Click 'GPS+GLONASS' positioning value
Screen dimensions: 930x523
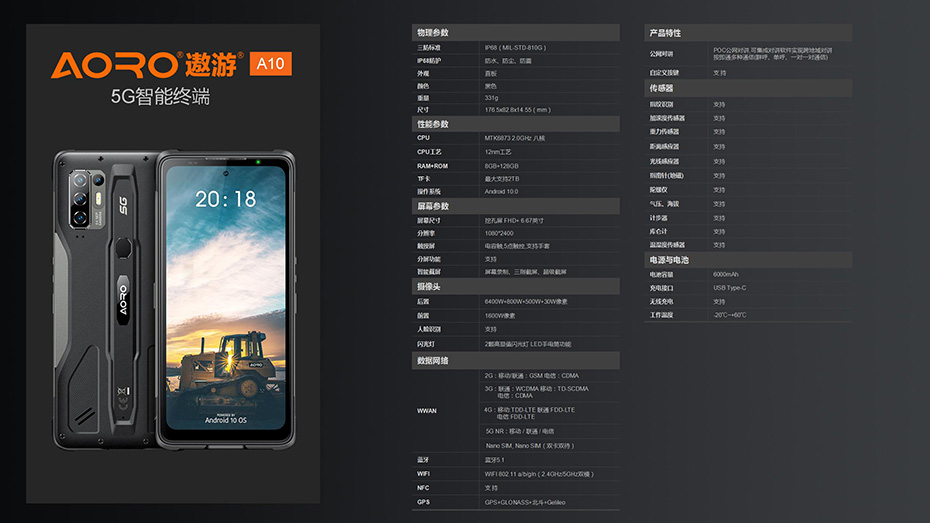(525, 502)
